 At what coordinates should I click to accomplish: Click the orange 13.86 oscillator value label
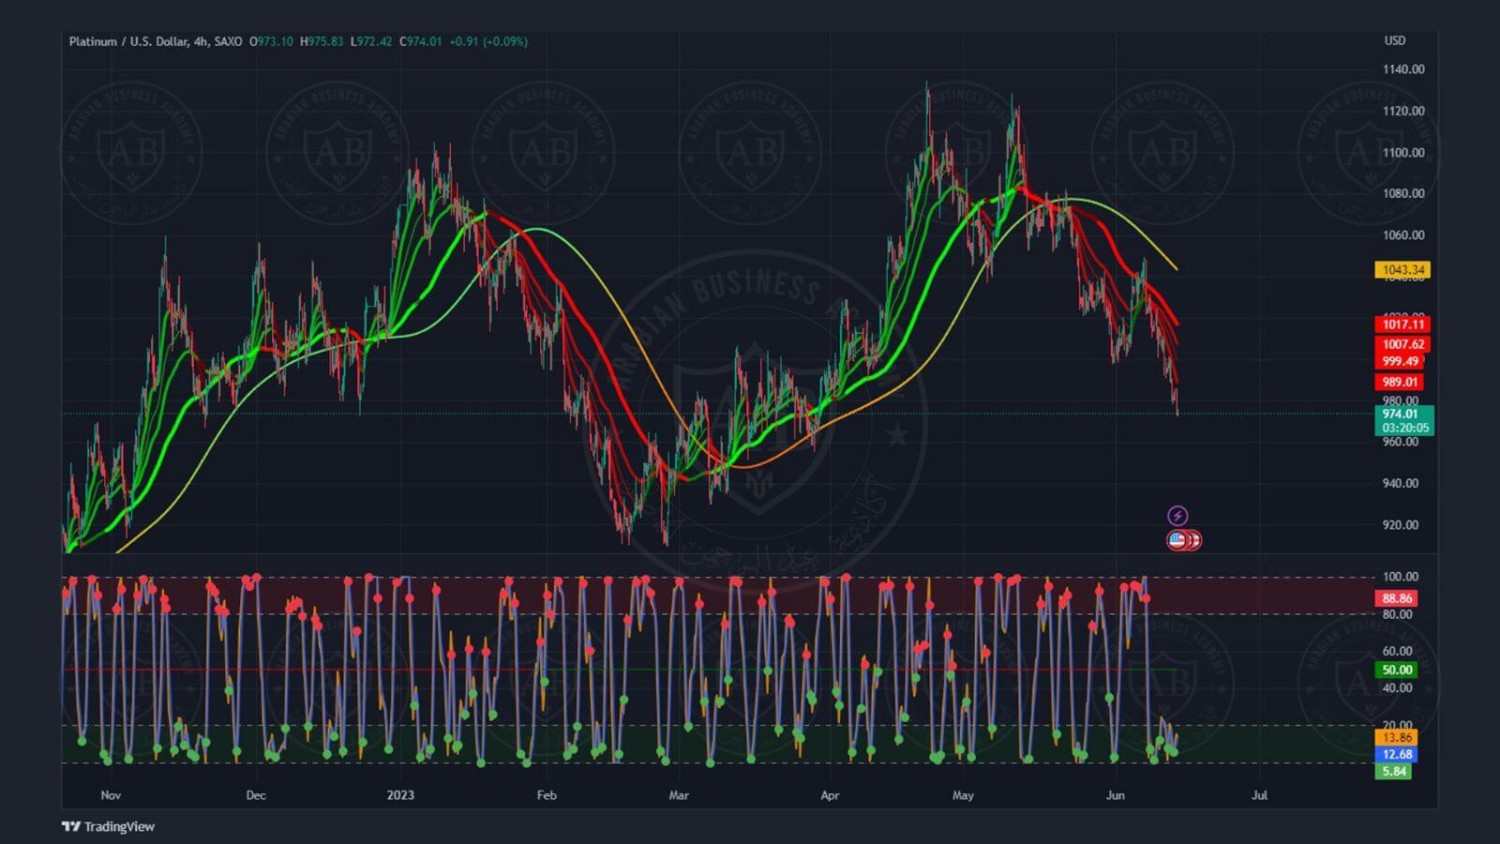click(1397, 738)
